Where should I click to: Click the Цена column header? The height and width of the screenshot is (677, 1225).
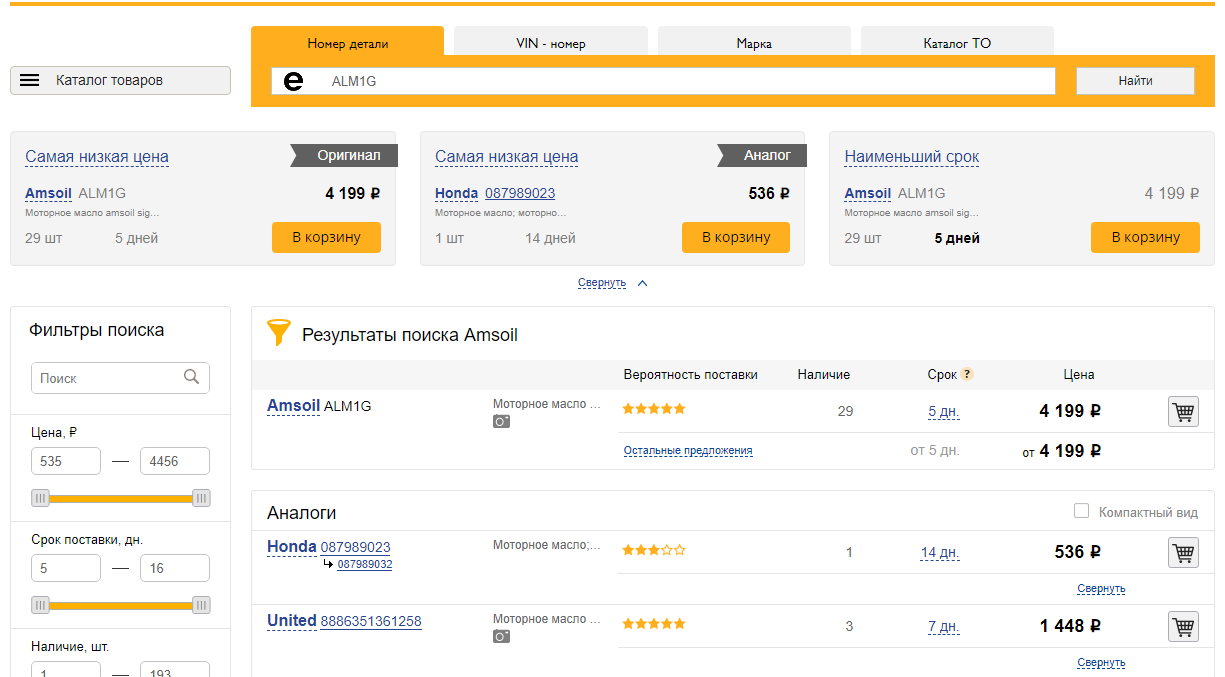[1079, 375]
